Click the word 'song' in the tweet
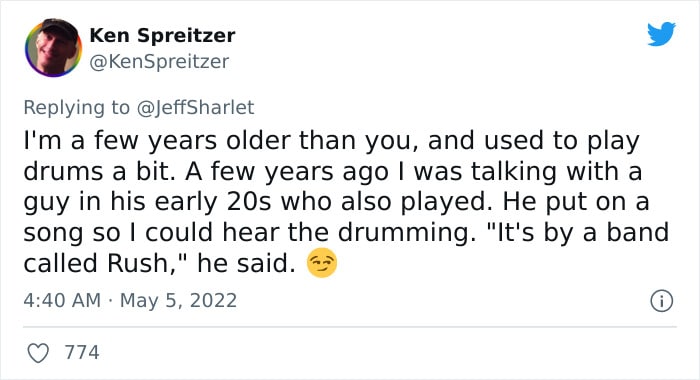Image resolution: width=700 pixels, height=380 pixels. coord(53,234)
